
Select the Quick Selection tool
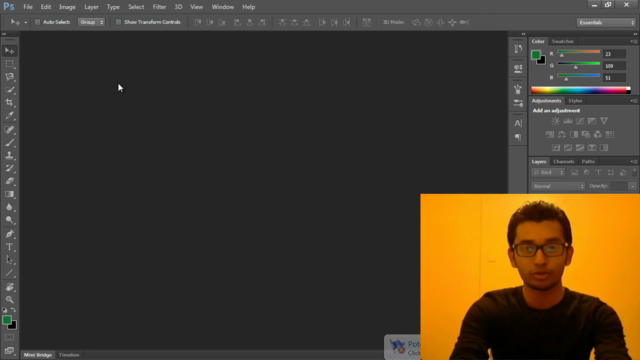9,89
